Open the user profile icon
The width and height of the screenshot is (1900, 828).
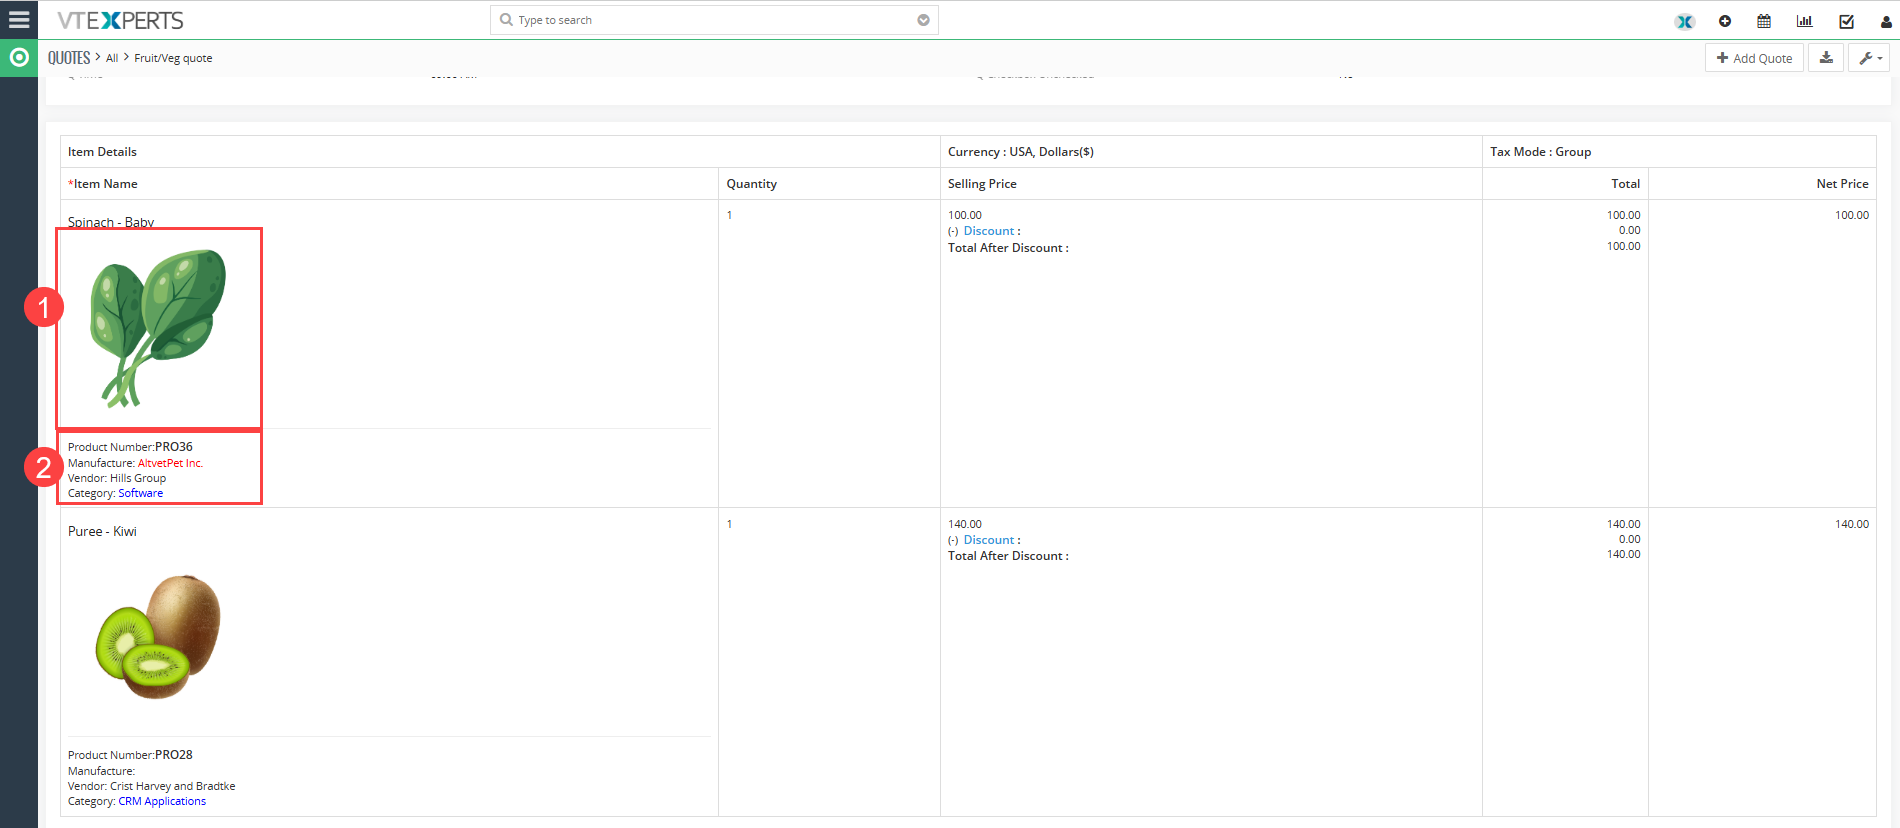click(1886, 21)
